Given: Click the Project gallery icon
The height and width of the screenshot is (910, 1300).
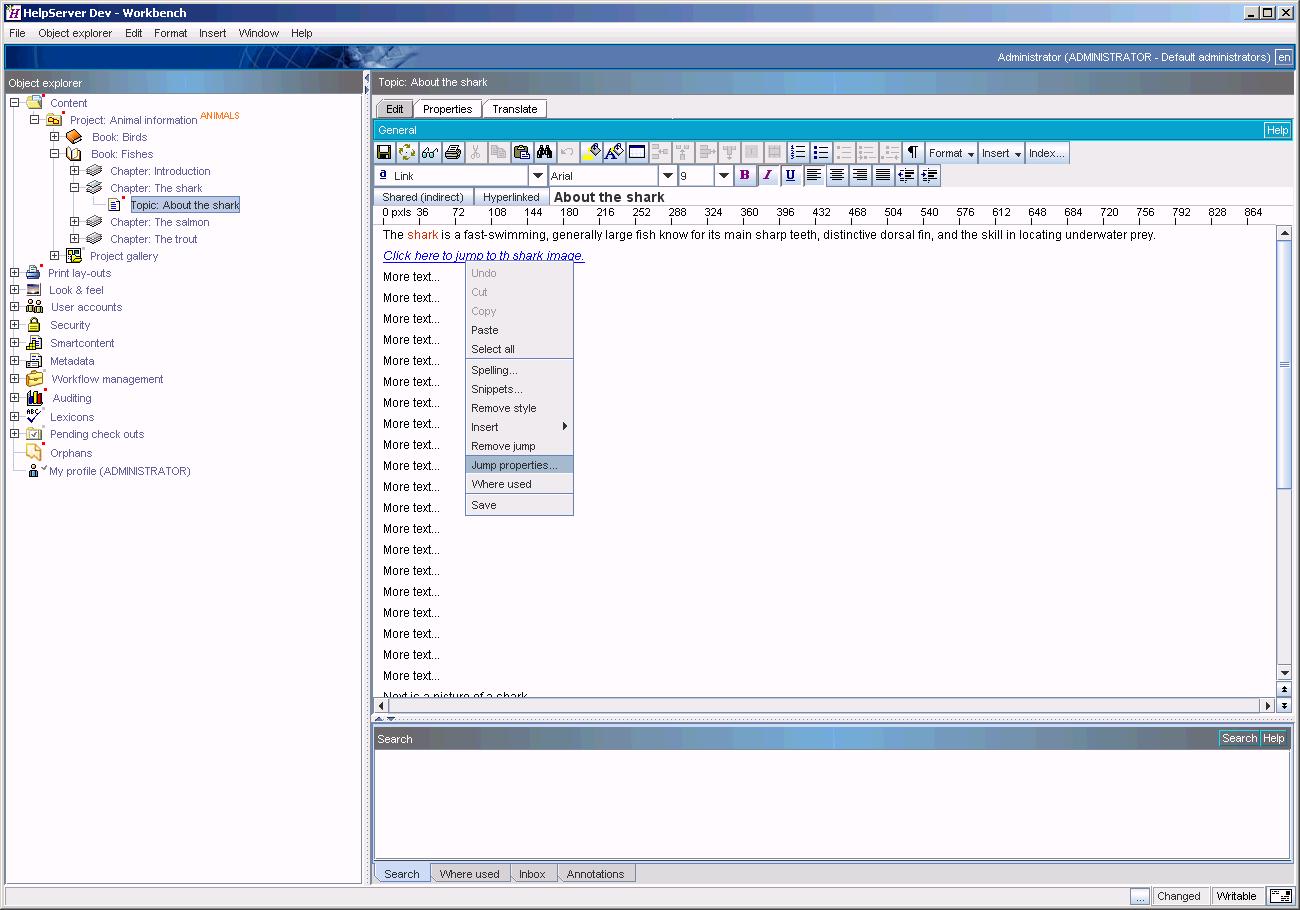Looking at the screenshot, I should 73,256.
